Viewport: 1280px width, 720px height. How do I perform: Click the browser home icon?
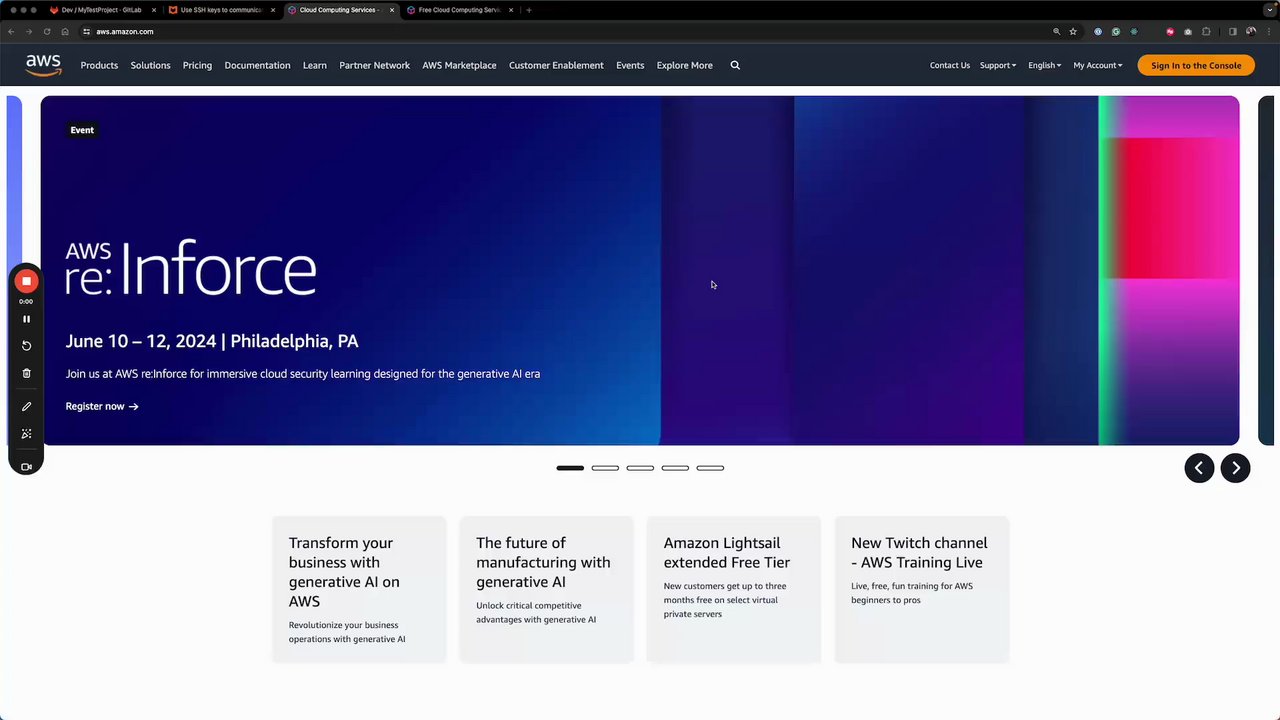[65, 32]
